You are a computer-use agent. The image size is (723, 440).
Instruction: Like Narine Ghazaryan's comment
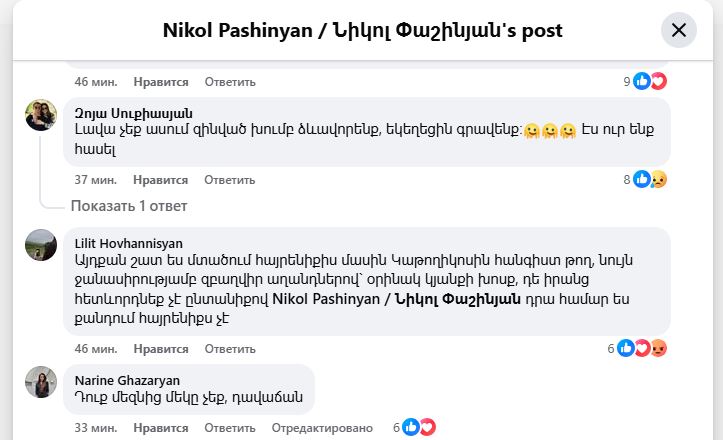tap(161, 428)
